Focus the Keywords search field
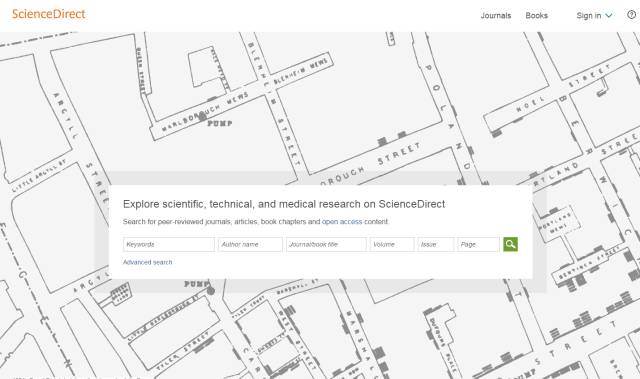 [169, 244]
